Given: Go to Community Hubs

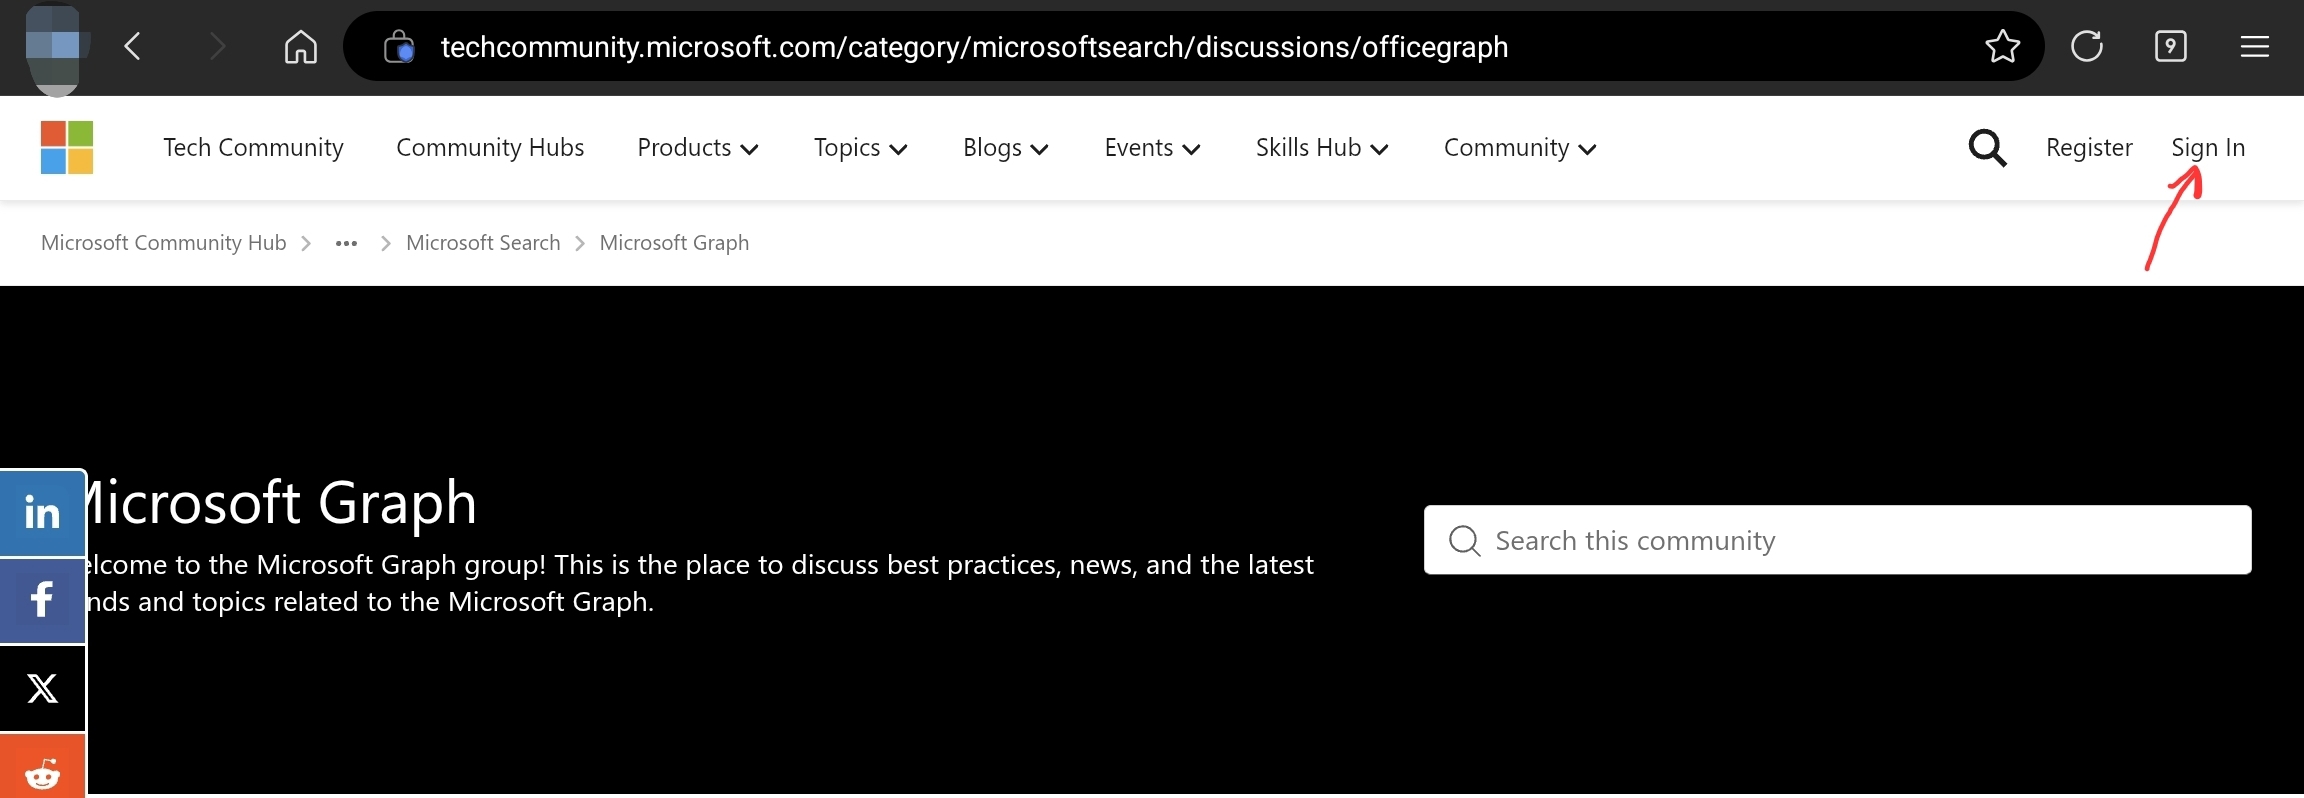Looking at the screenshot, I should coord(490,148).
